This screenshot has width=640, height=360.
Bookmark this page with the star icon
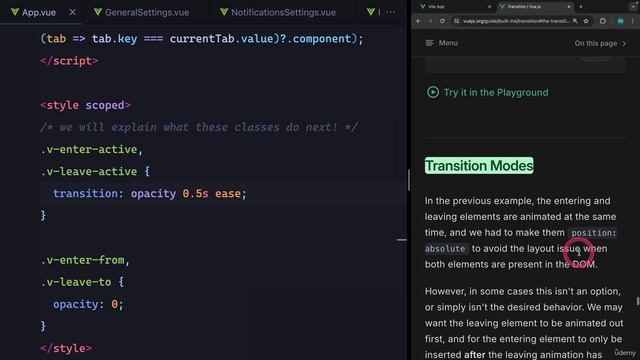coord(586,21)
